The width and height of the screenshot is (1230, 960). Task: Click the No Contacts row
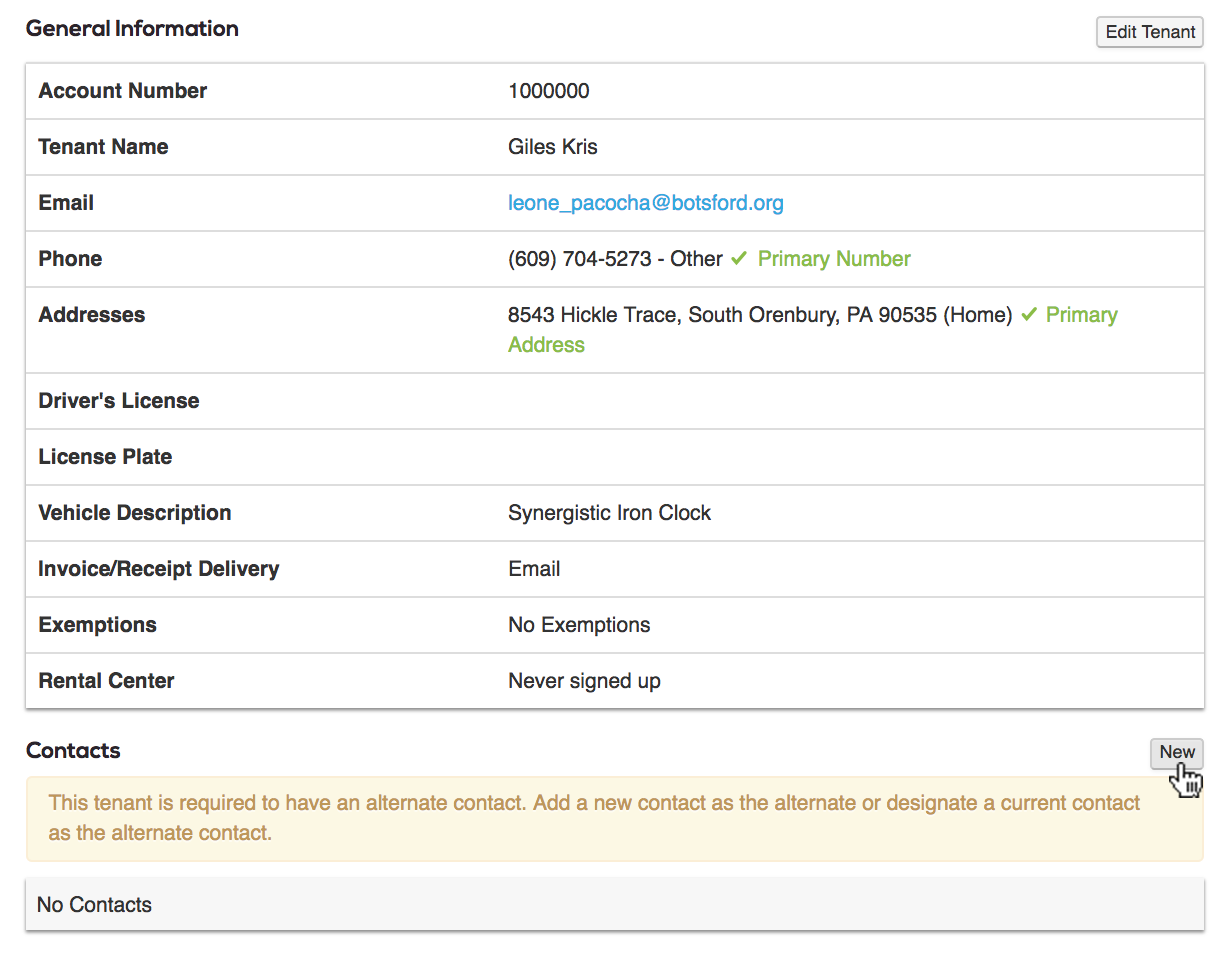(94, 905)
